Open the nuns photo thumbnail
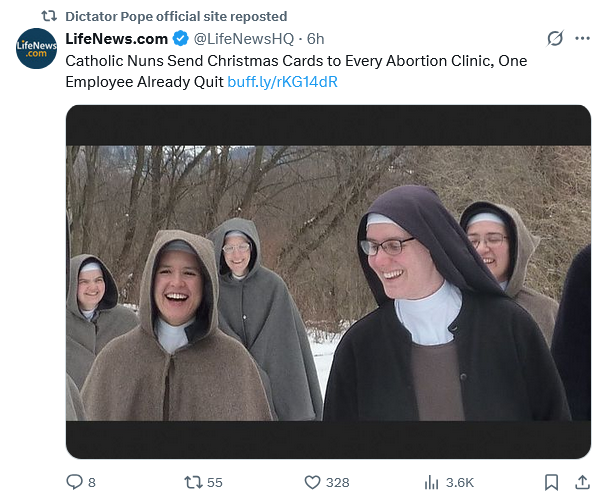The image size is (609, 504). coord(328,282)
